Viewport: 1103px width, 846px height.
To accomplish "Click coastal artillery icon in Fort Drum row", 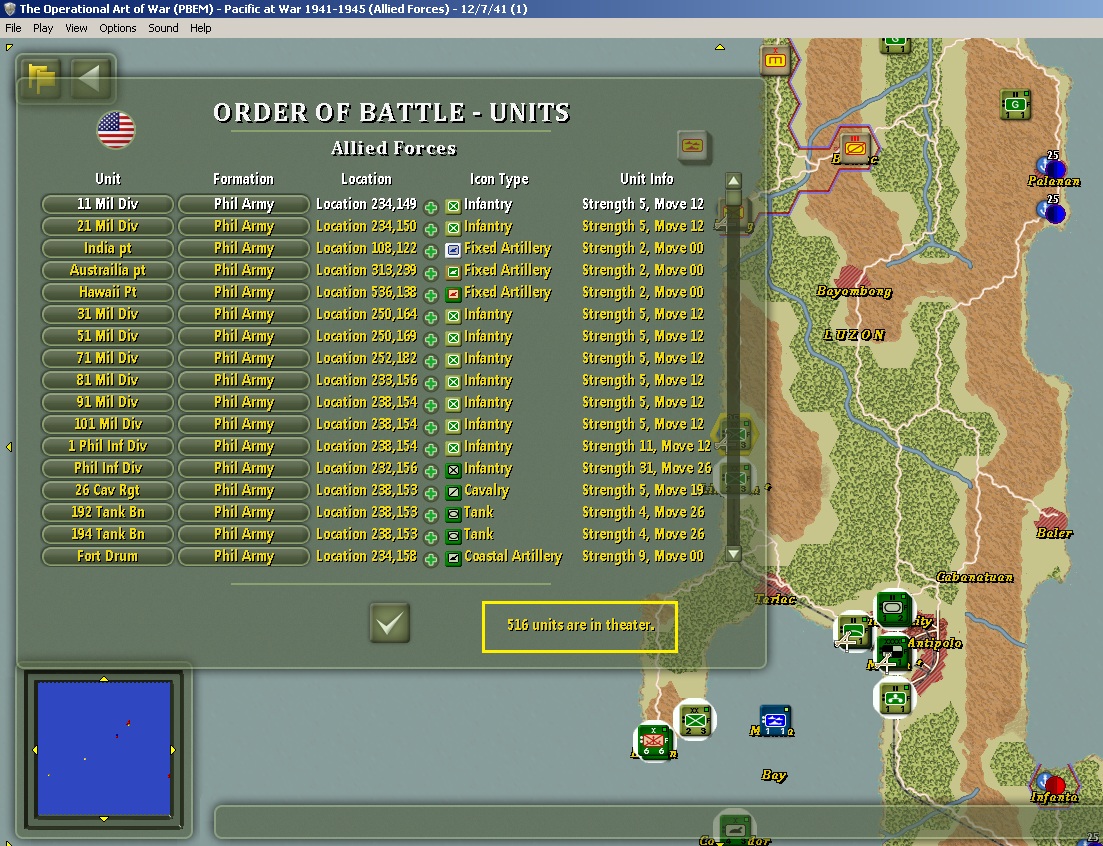I will click(x=454, y=558).
